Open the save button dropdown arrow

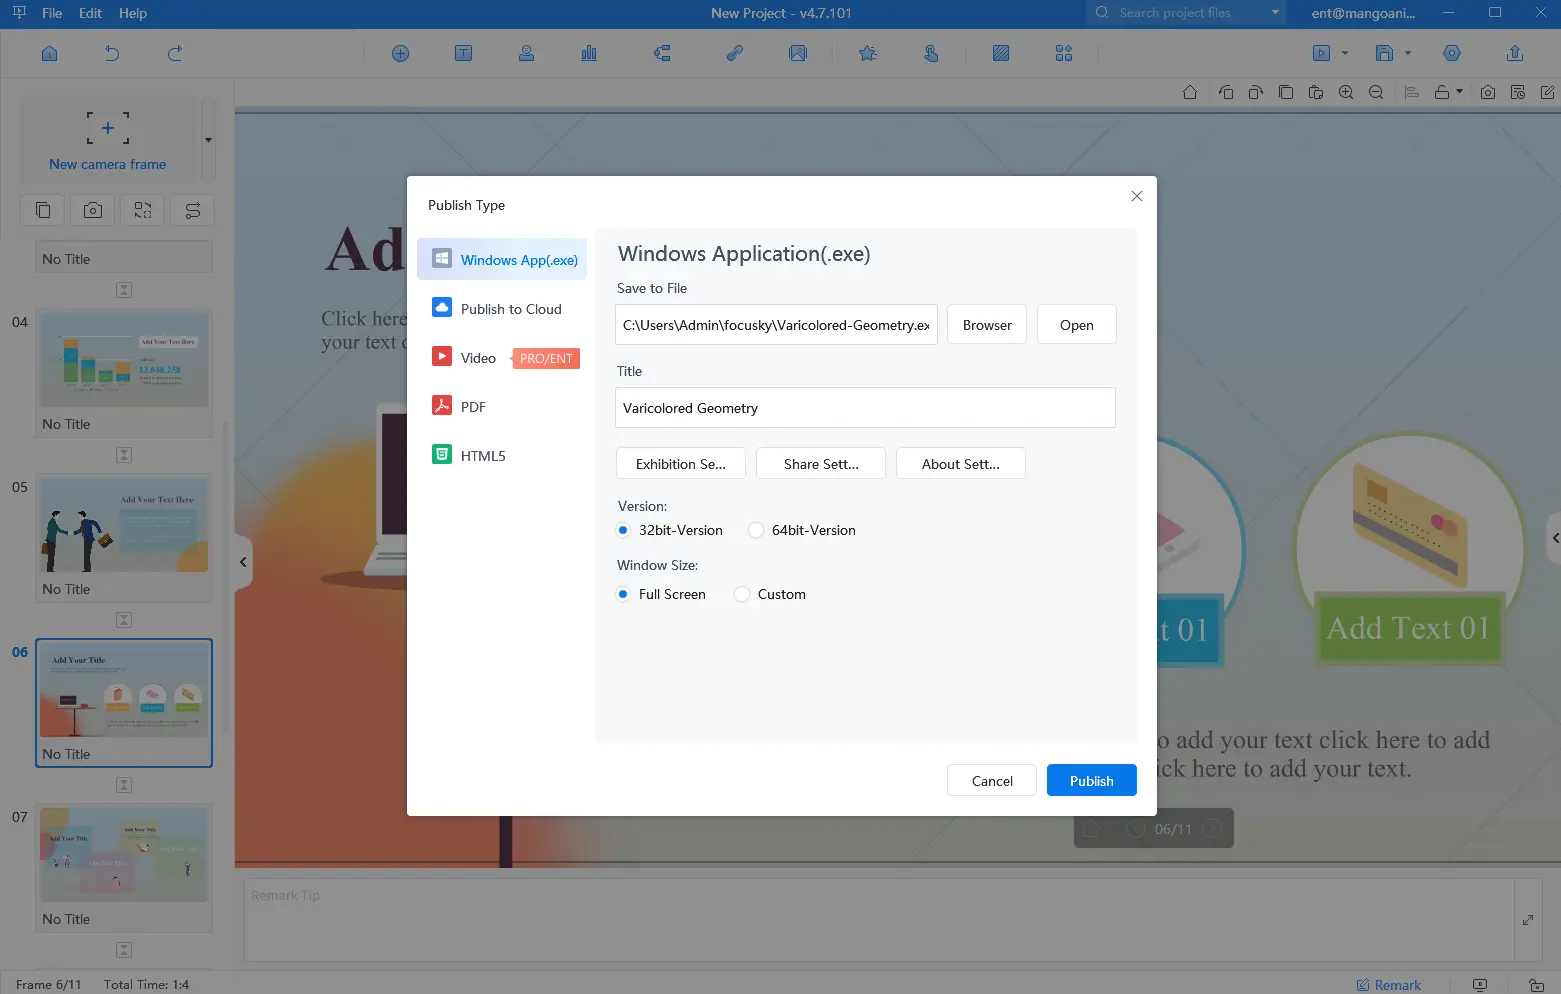click(x=1408, y=53)
